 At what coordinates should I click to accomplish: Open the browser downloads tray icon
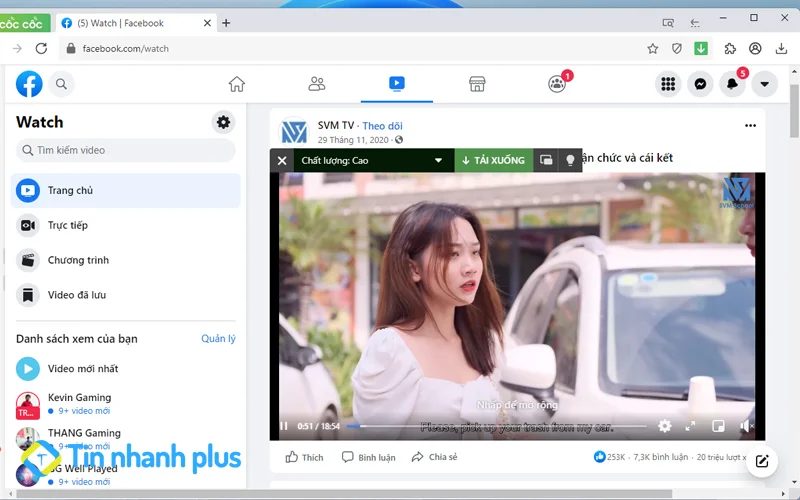(781, 48)
